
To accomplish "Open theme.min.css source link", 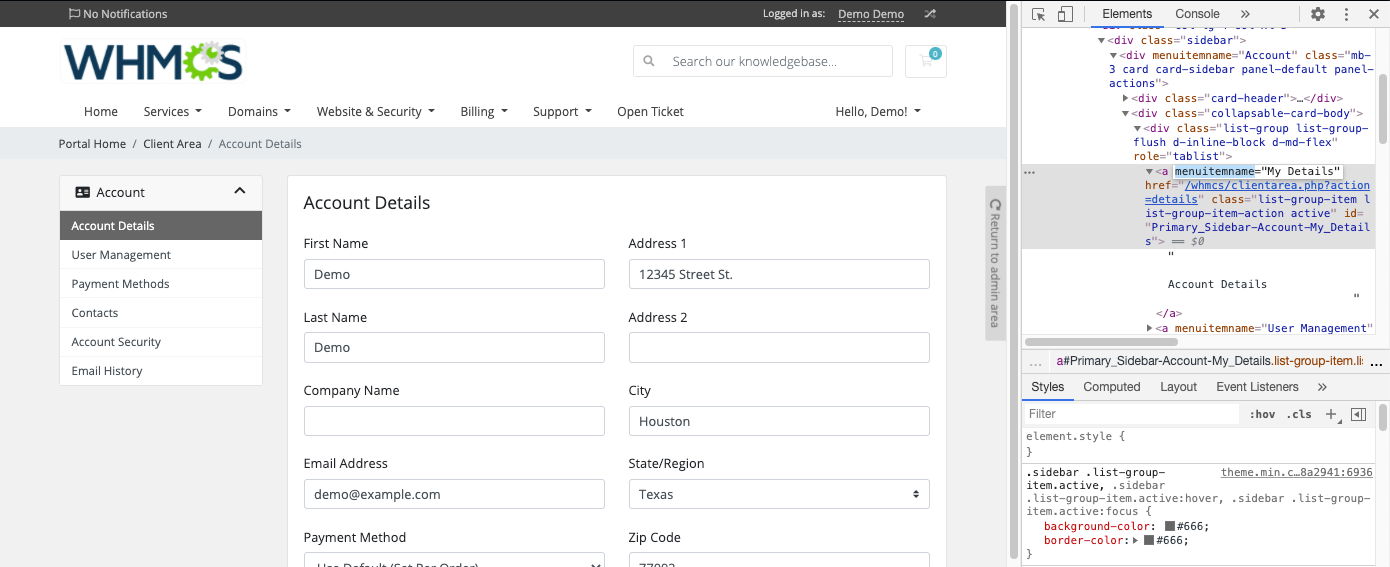I will [x=1296, y=471].
